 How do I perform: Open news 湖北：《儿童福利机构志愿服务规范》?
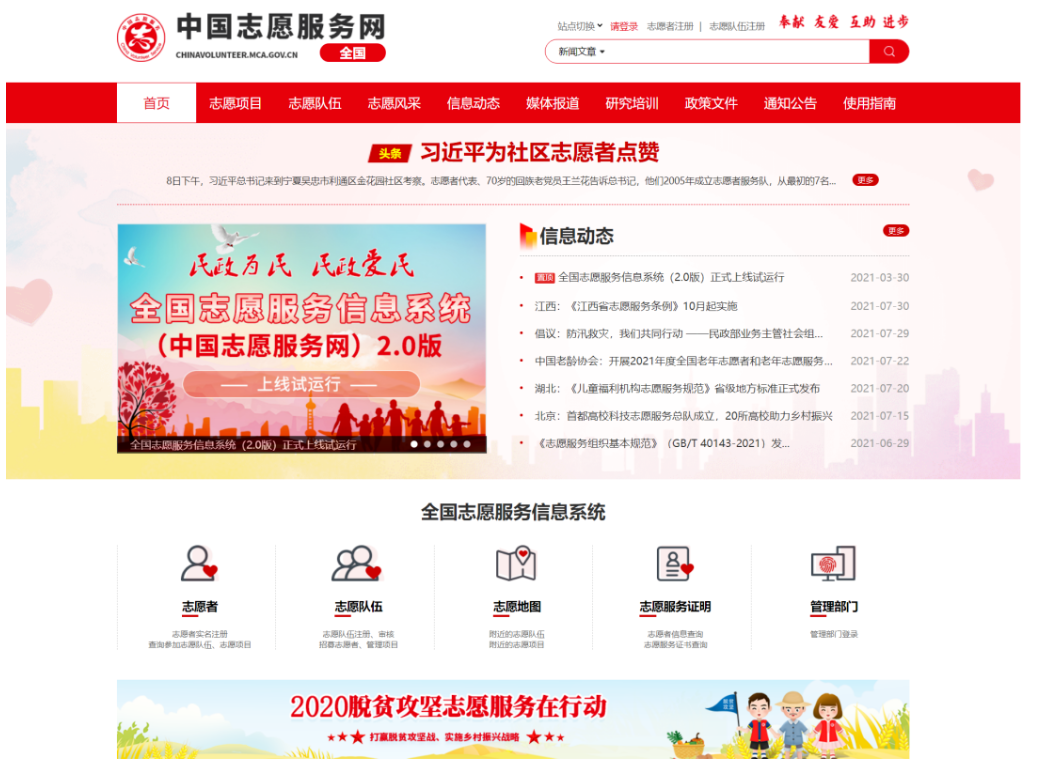point(677,389)
